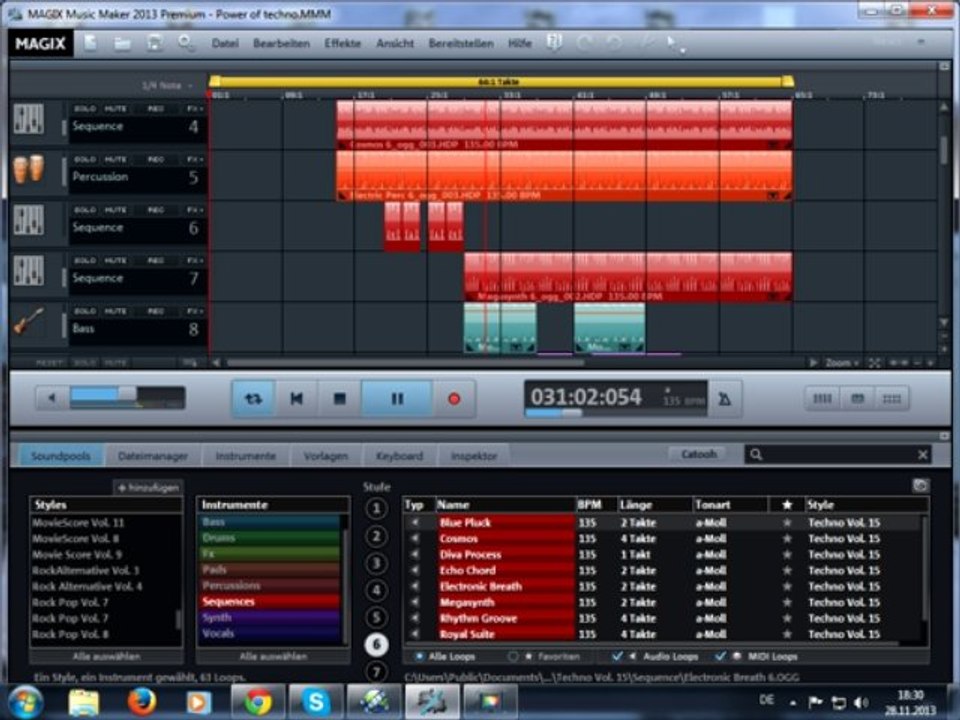Viewport: 960px width, 720px height.
Task: Pause playback
Action: click(x=397, y=399)
